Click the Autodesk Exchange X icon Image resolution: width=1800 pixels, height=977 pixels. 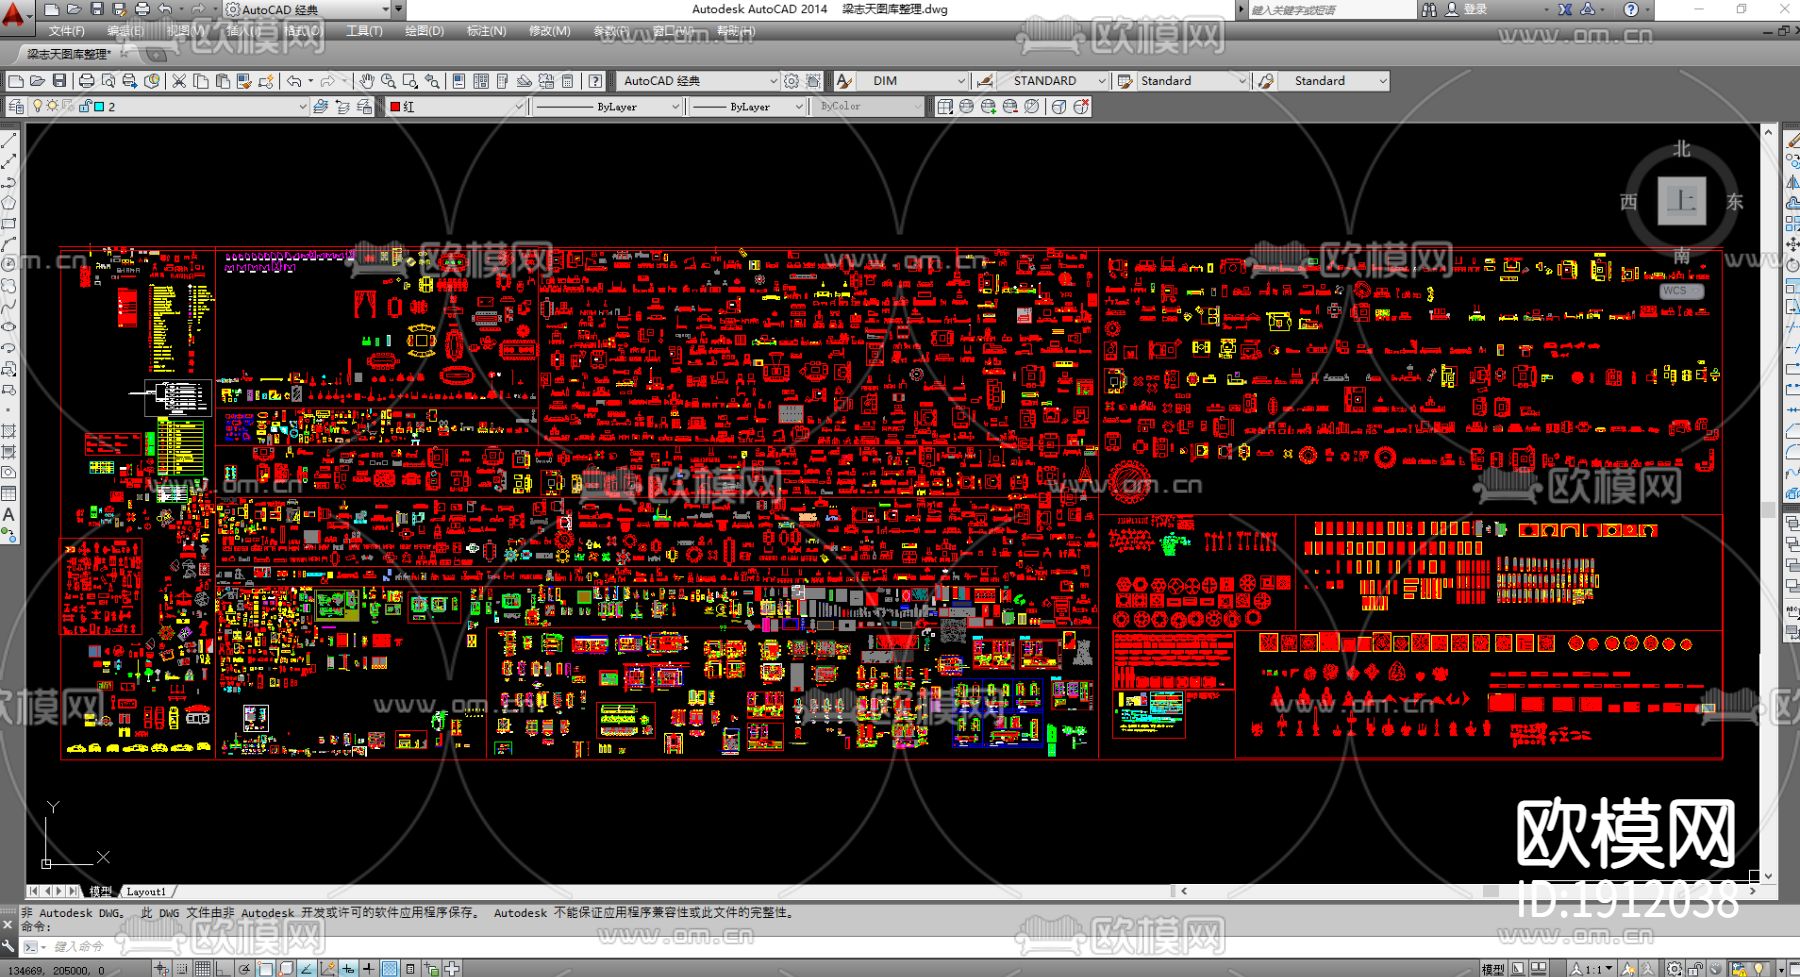point(1565,9)
